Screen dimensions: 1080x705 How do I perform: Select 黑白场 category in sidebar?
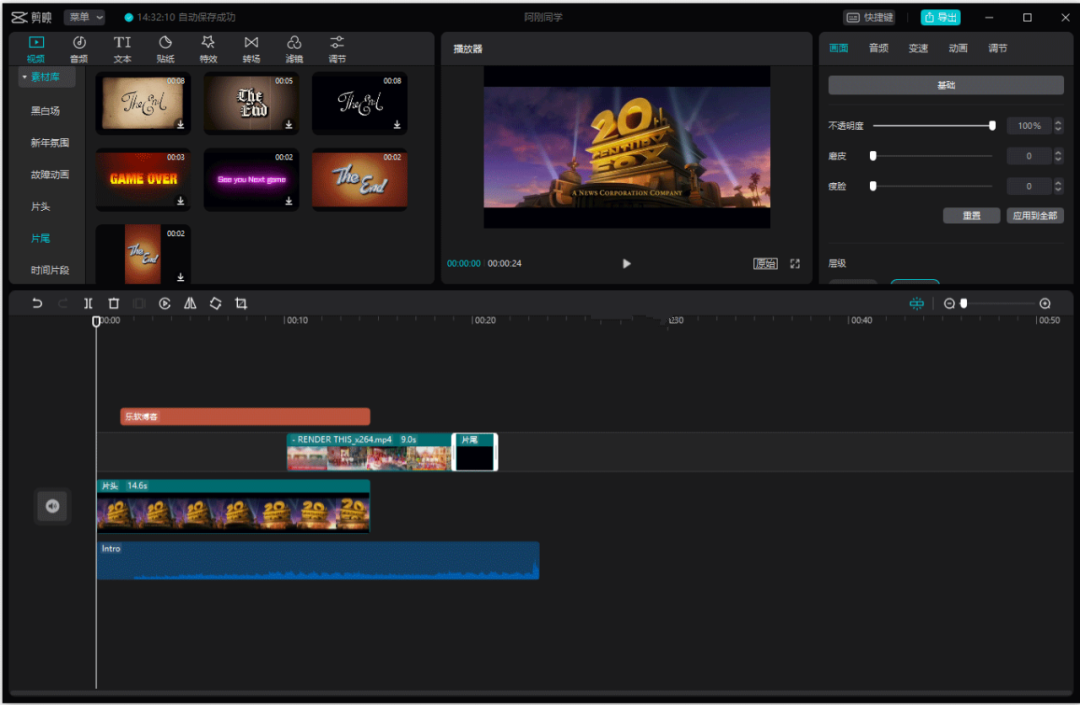click(x=45, y=111)
